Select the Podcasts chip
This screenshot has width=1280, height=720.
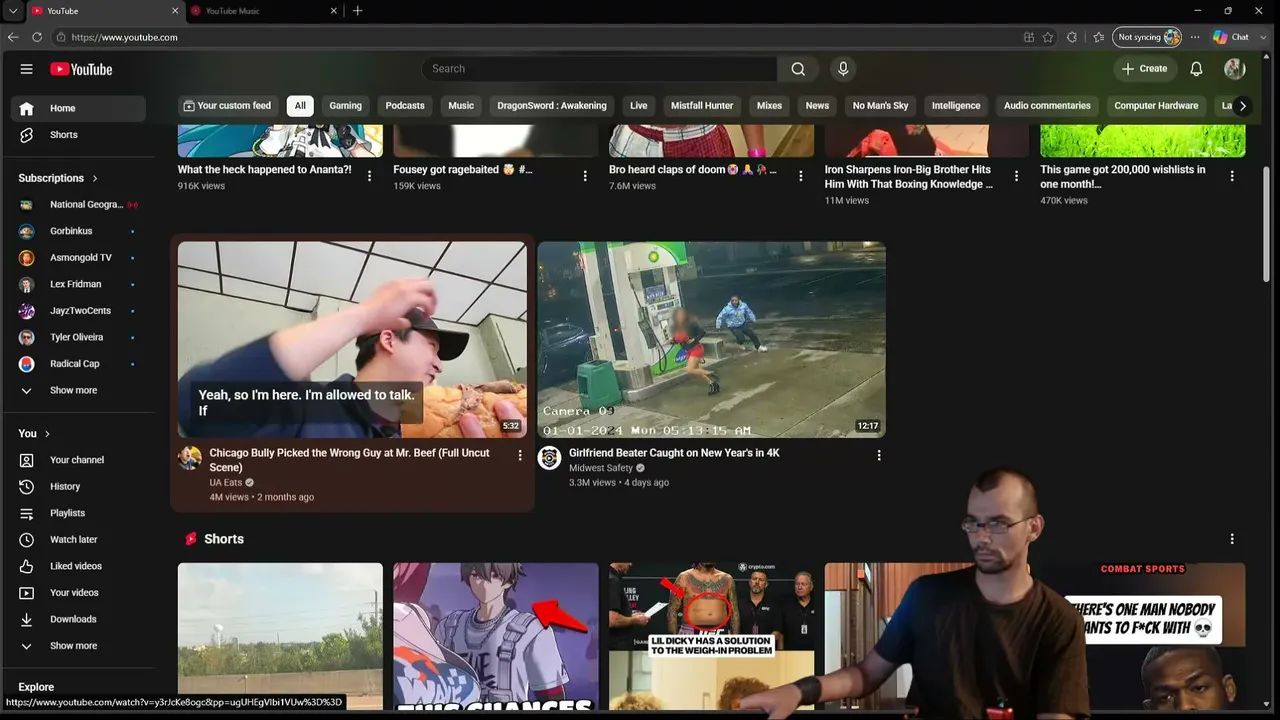[x=405, y=106]
